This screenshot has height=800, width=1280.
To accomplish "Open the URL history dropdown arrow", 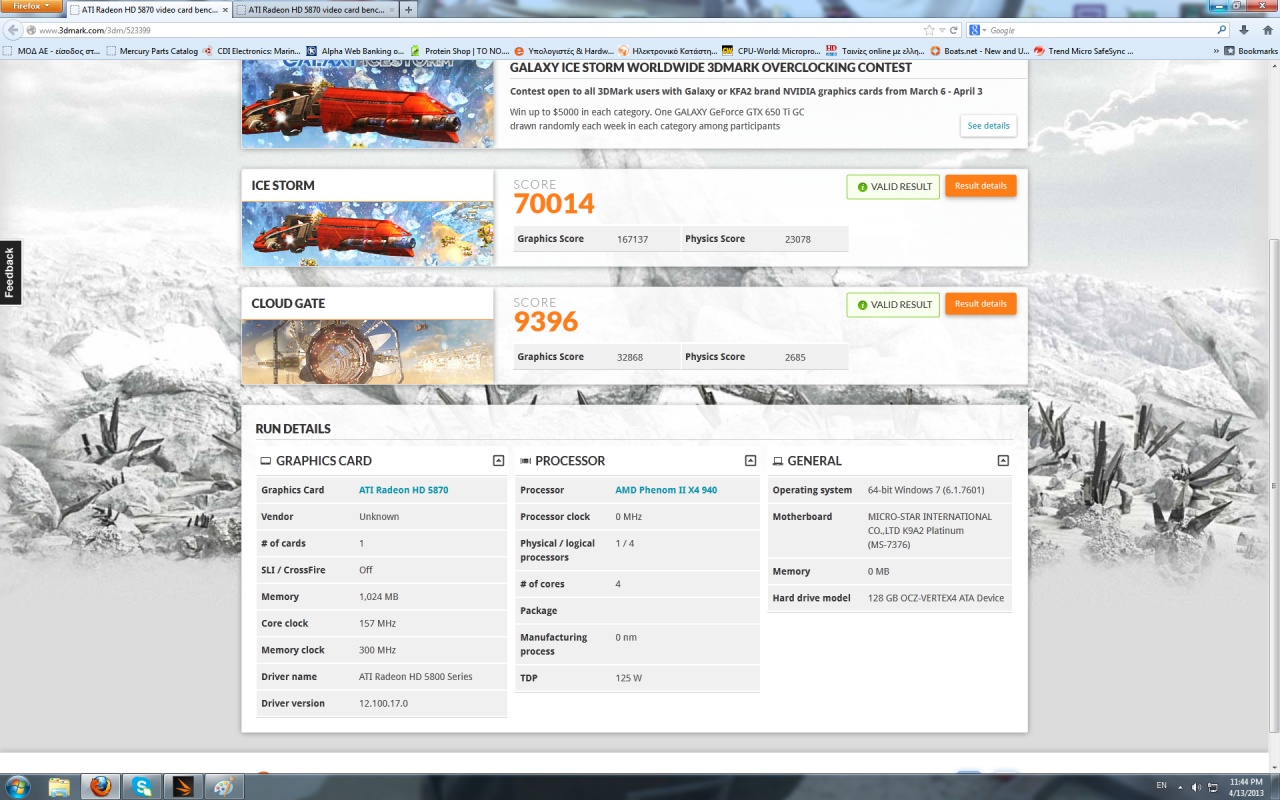I will click(942, 30).
